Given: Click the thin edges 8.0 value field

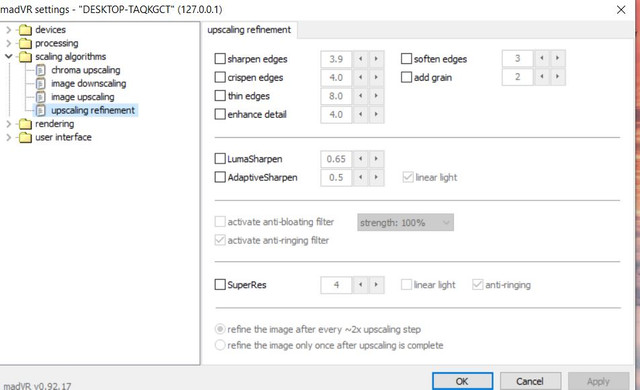Looking at the screenshot, I should tap(336, 96).
